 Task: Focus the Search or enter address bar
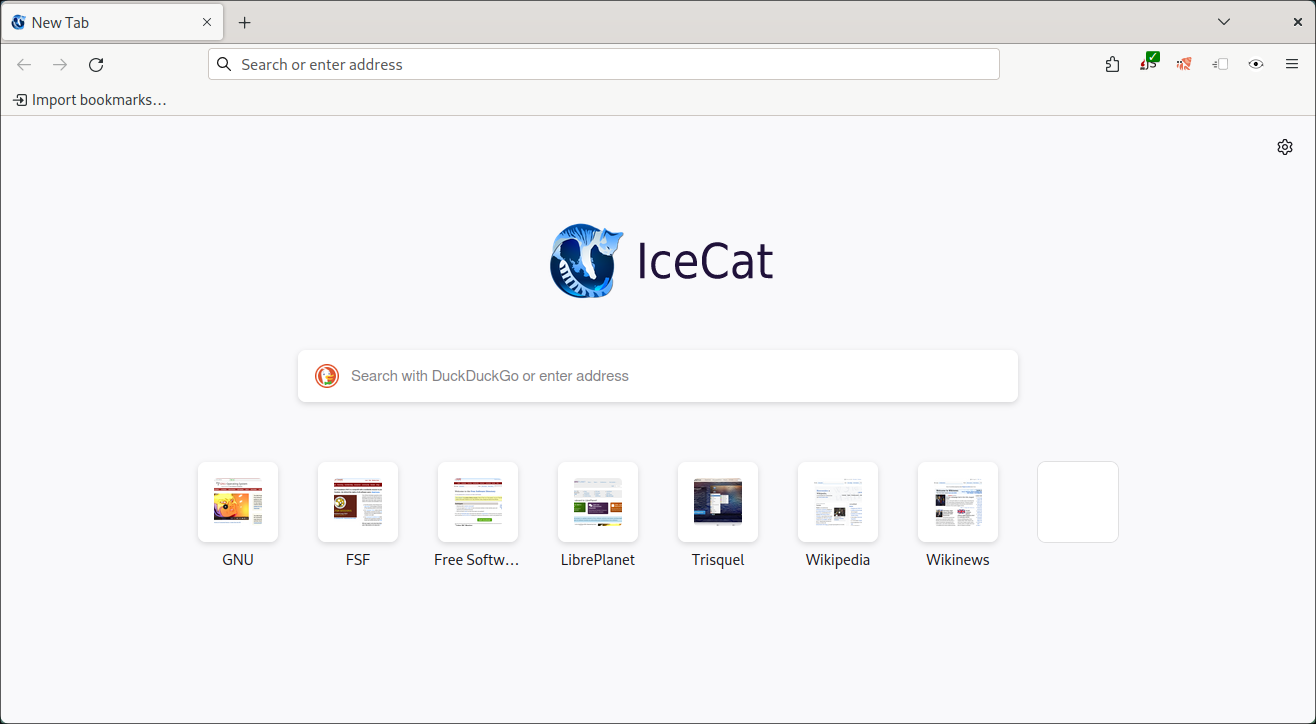click(604, 64)
